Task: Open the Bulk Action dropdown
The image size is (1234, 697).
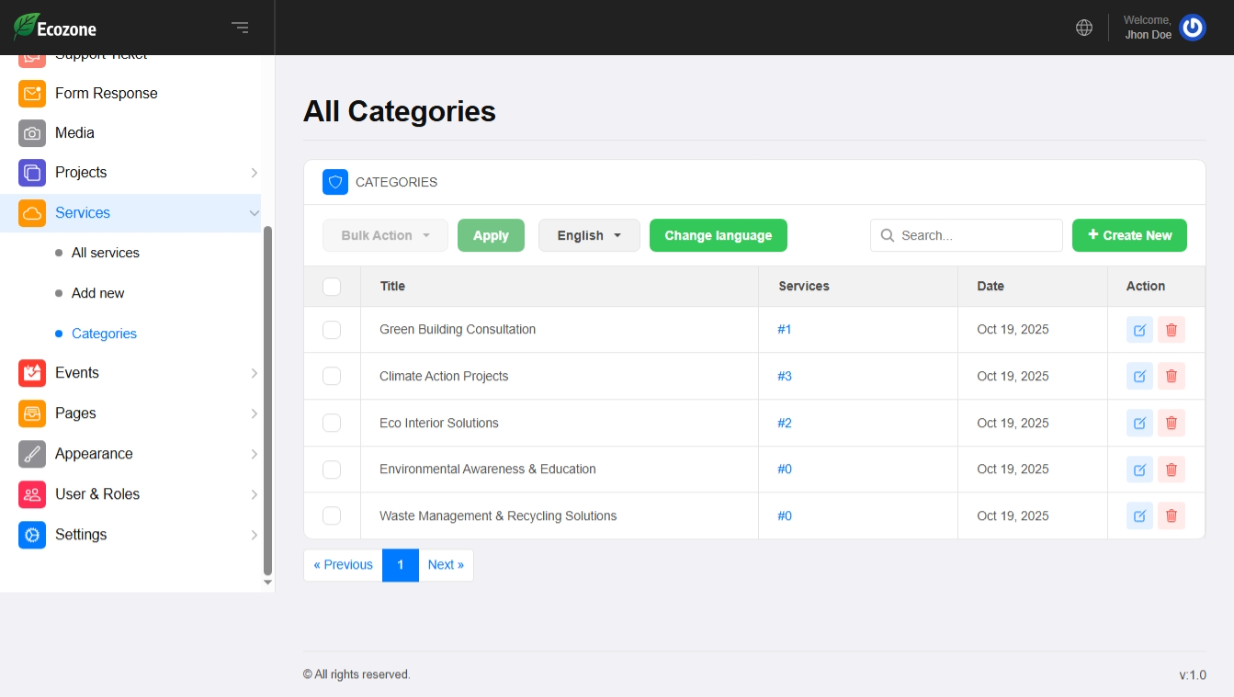Action: [x=385, y=236]
